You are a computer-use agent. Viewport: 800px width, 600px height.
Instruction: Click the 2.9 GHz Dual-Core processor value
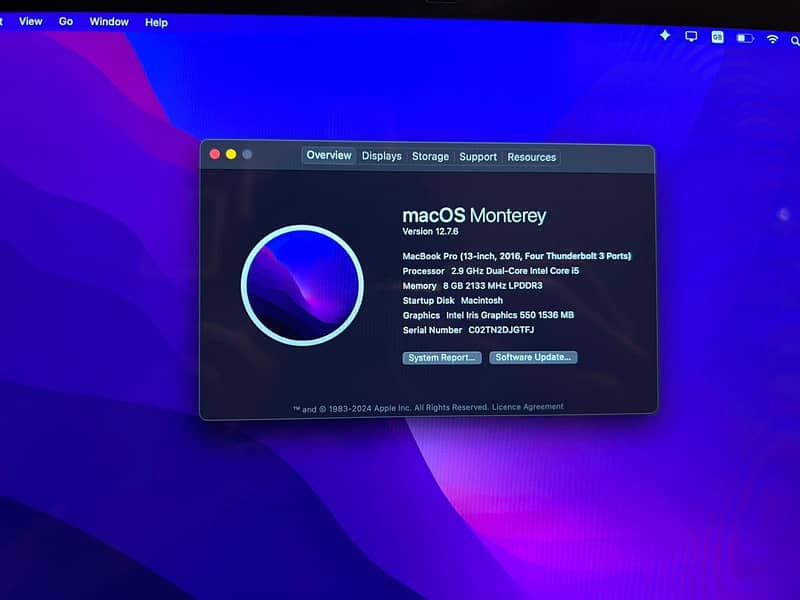point(515,271)
